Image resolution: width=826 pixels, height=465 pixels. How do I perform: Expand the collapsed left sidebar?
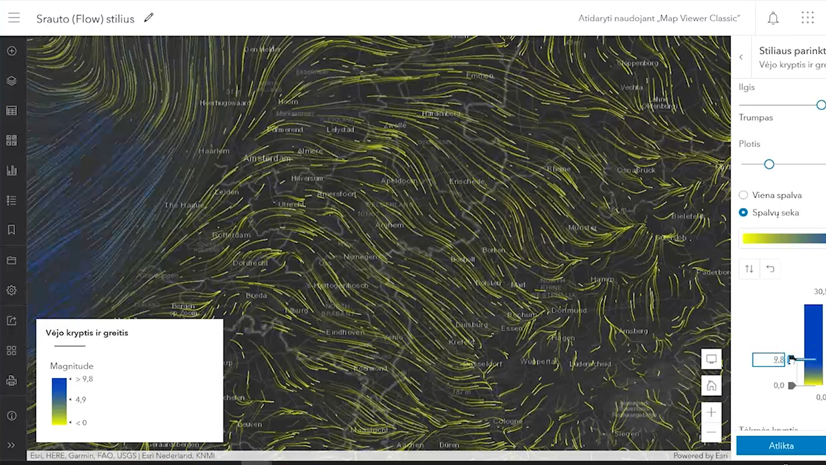click(12, 446)
